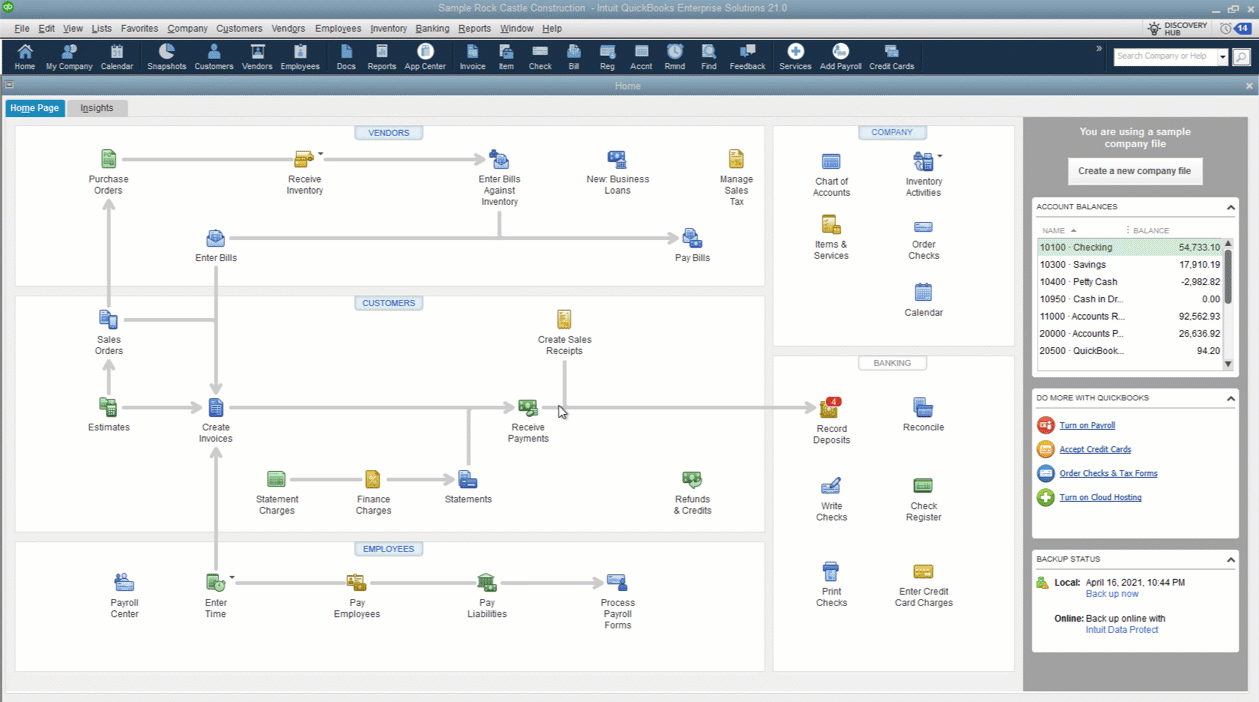Click the Accept Credit Cards link
Viewport: 1259px width, 702px height.
tap(1095, 450)
